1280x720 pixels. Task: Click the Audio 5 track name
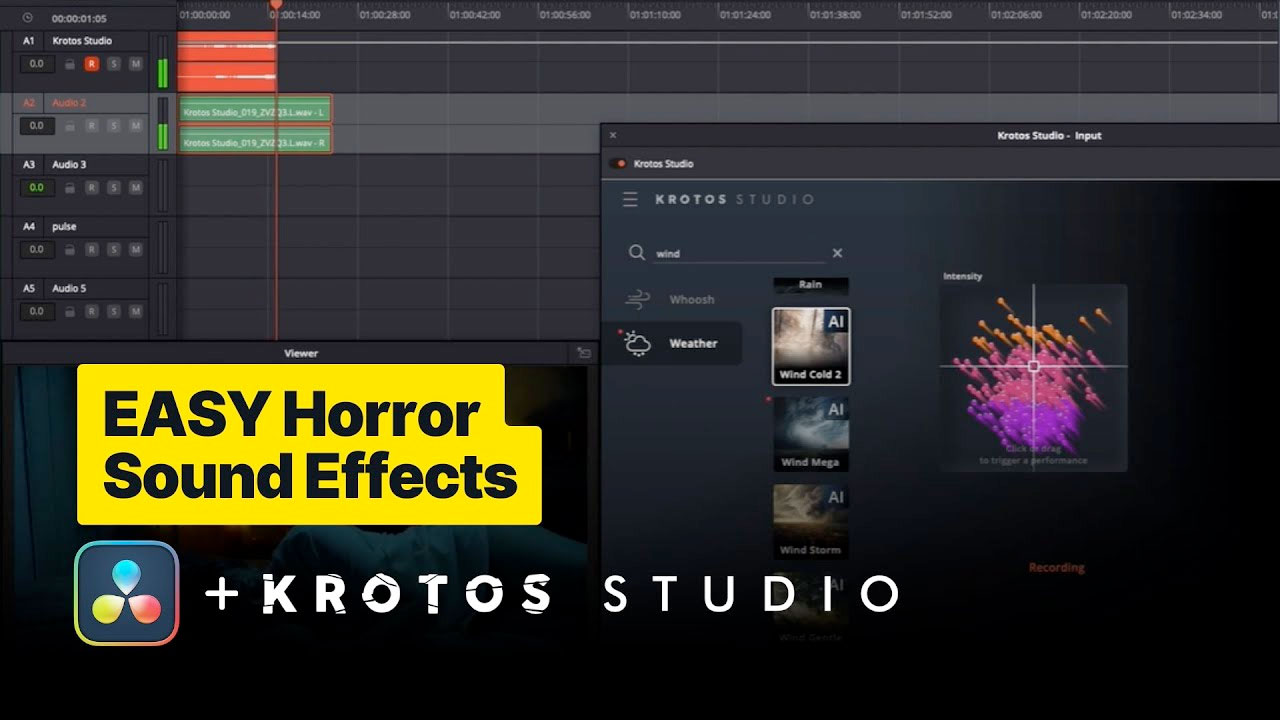click(x=69, y=289)
